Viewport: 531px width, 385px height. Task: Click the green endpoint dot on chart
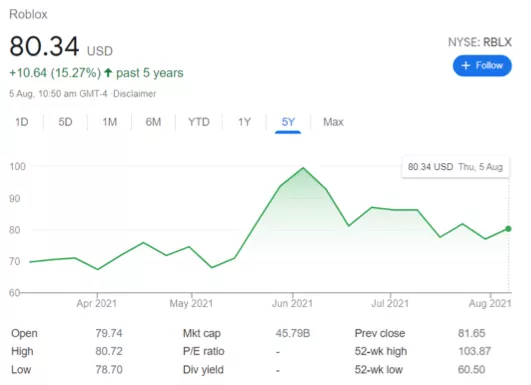click(x=508, y=229)
